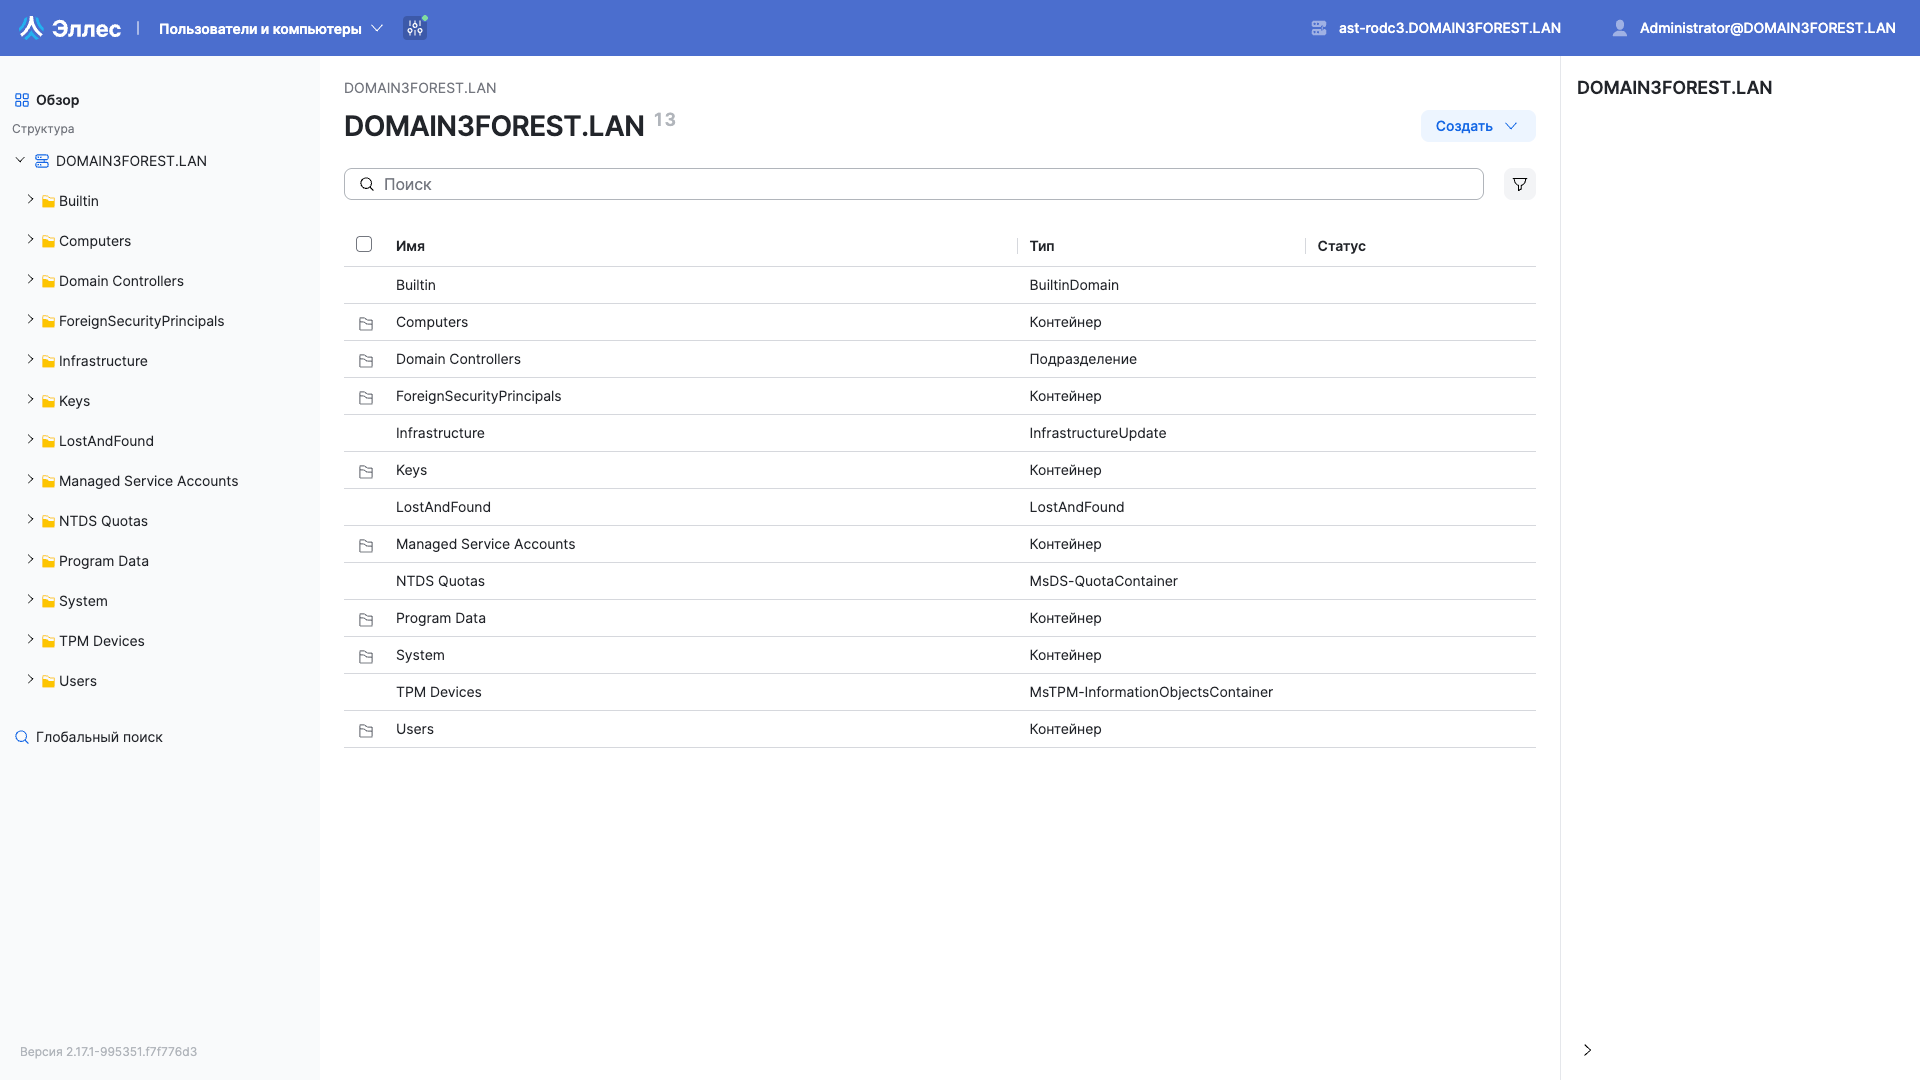Image resolution: width=1920 pixels, height=1080 pixels.
Task: Click the Создать button
Action: pos(1466,126)
